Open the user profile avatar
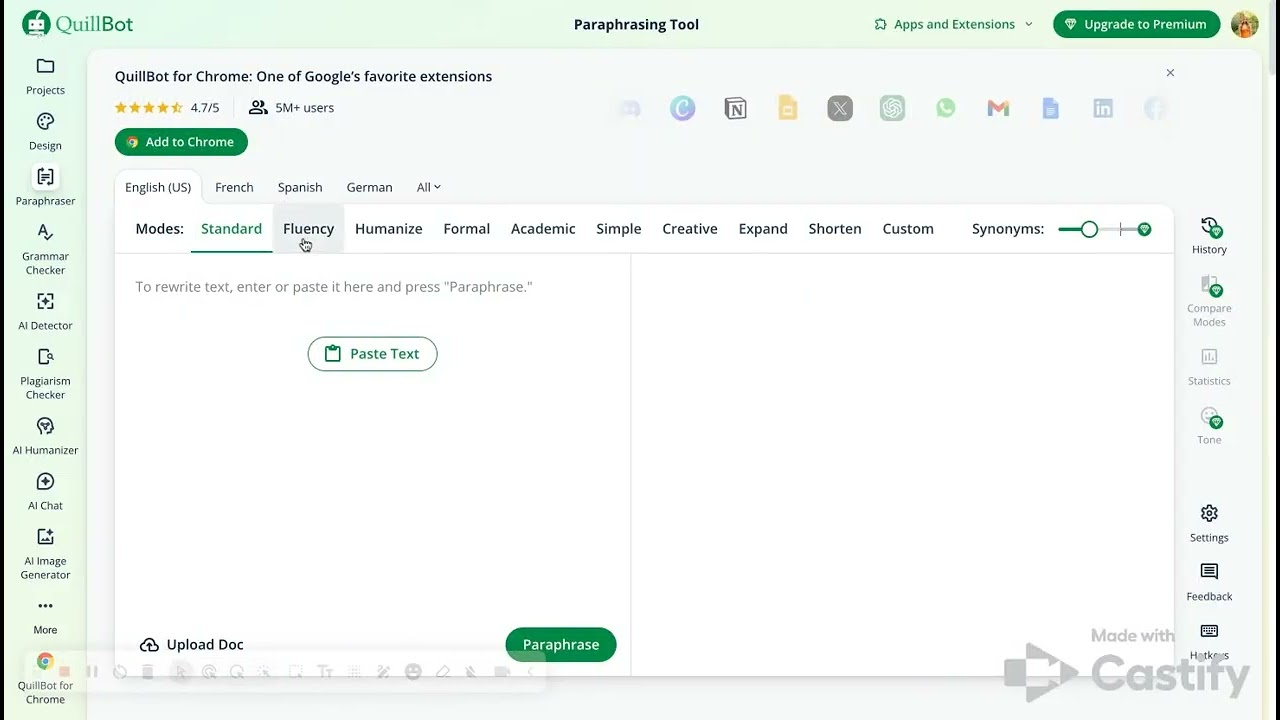The height and width of the screenshot is (720, 1280). coord(1244,24)
